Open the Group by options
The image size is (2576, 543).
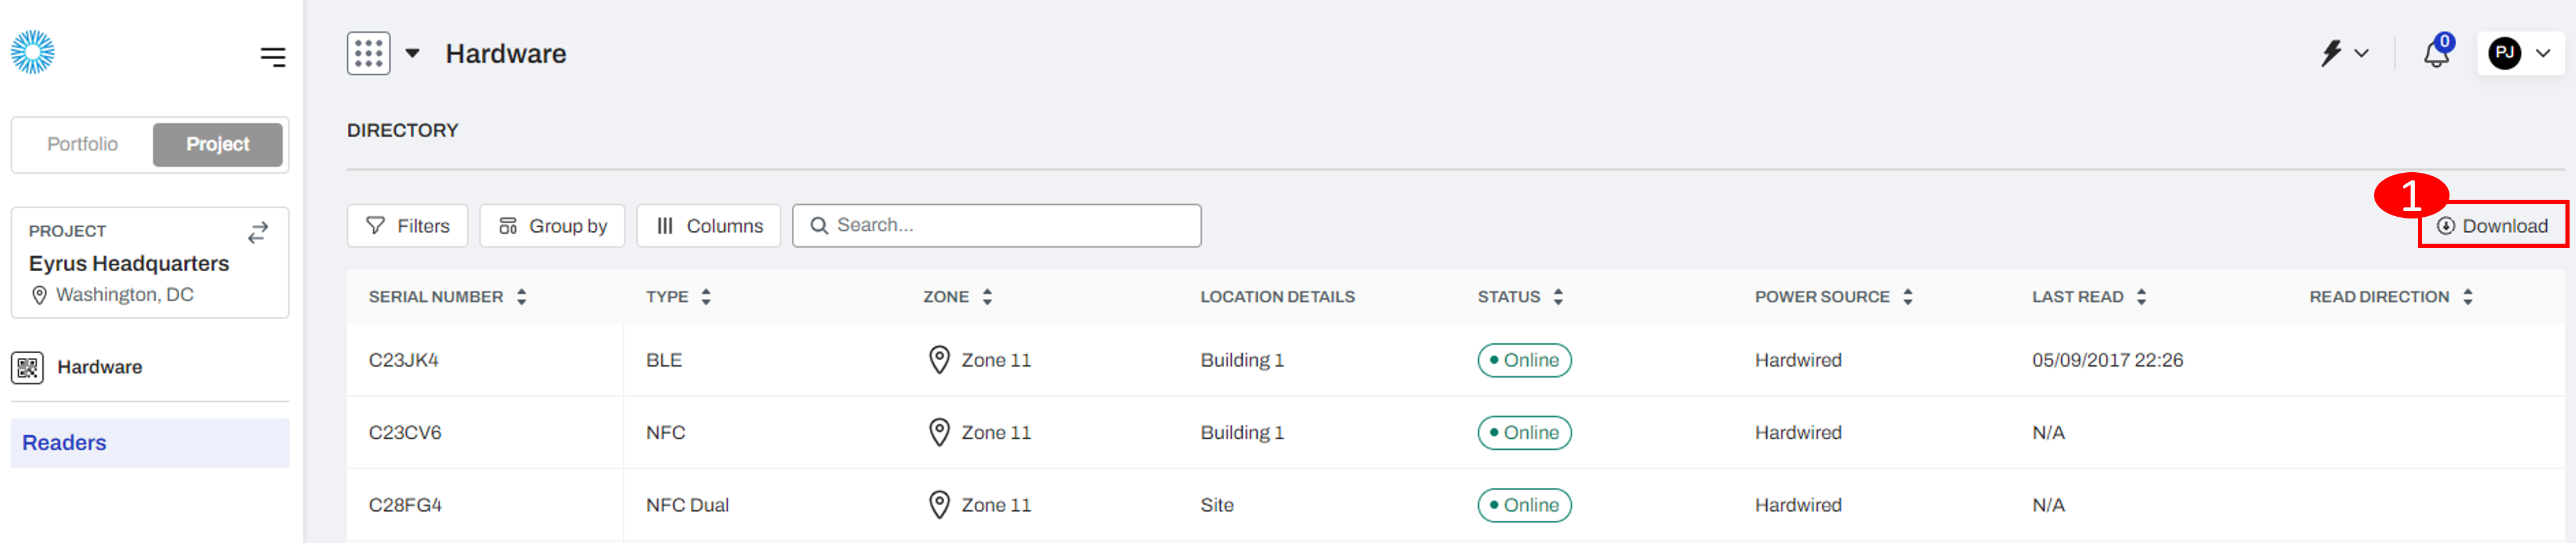[x=552, y=226]
